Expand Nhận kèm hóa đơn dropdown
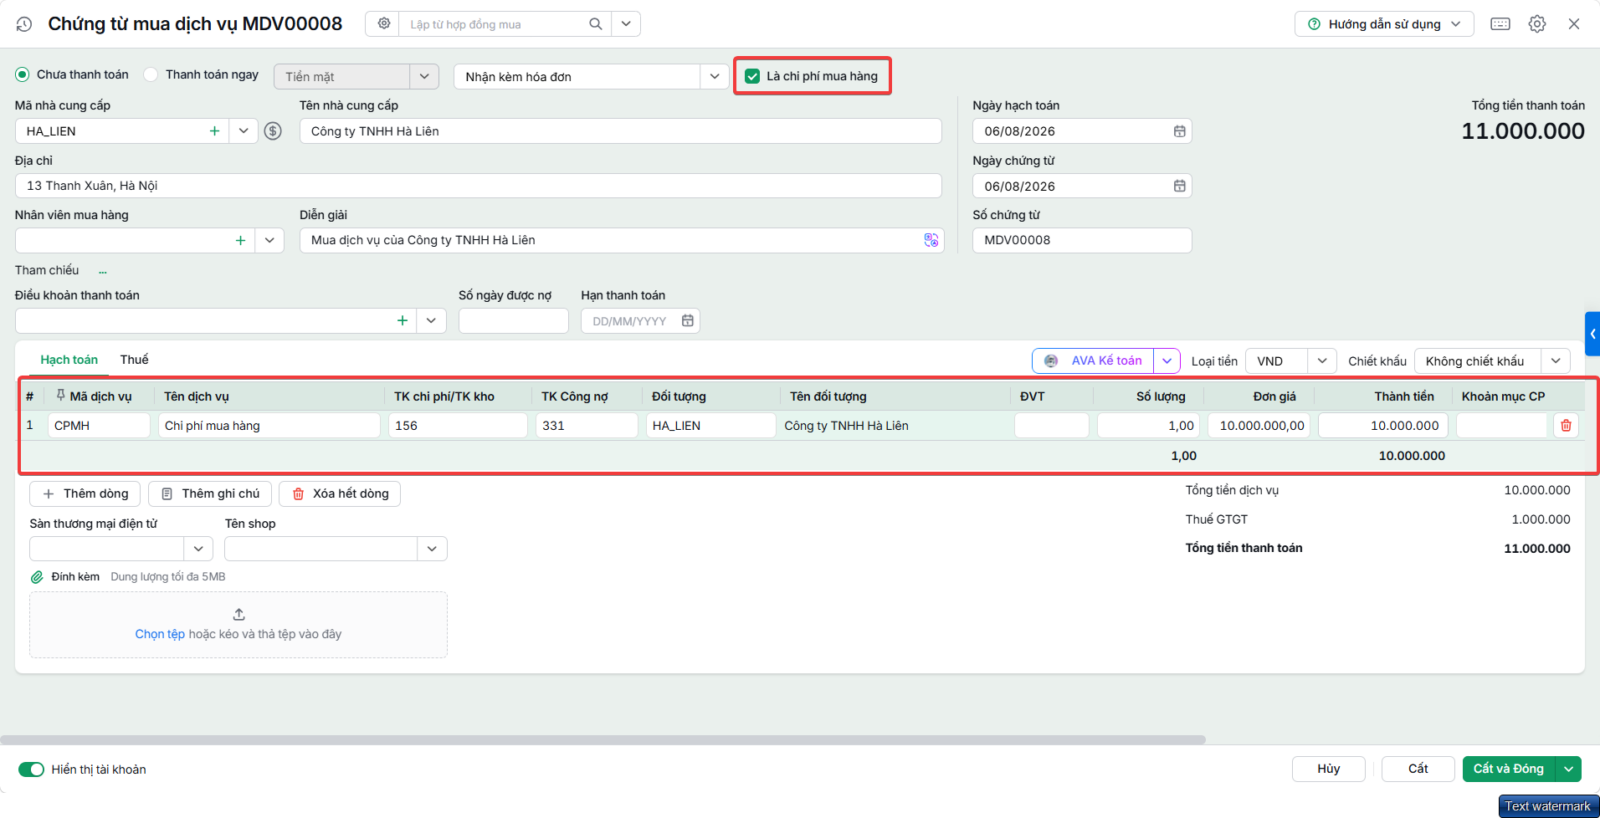 (714, 76)
